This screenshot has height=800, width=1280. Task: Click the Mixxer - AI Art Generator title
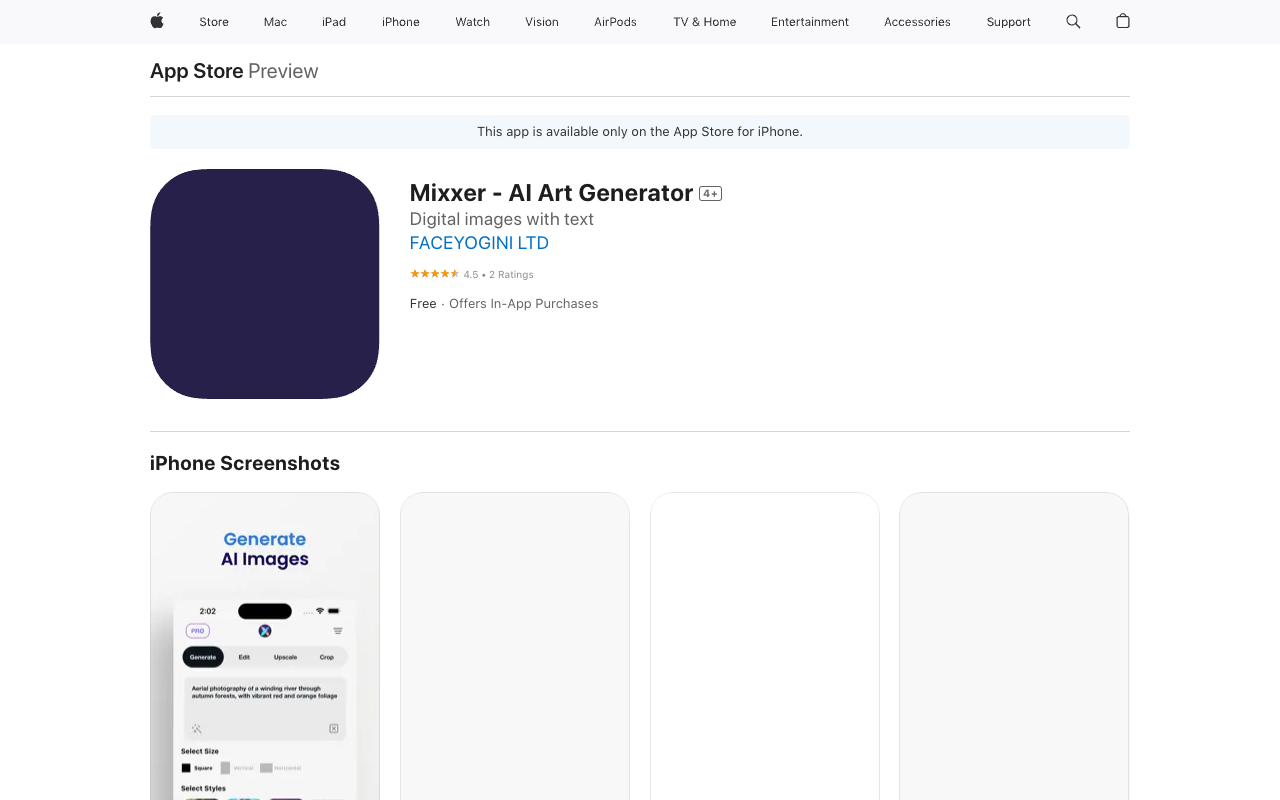pyautogui.click(x=551, y=193)
